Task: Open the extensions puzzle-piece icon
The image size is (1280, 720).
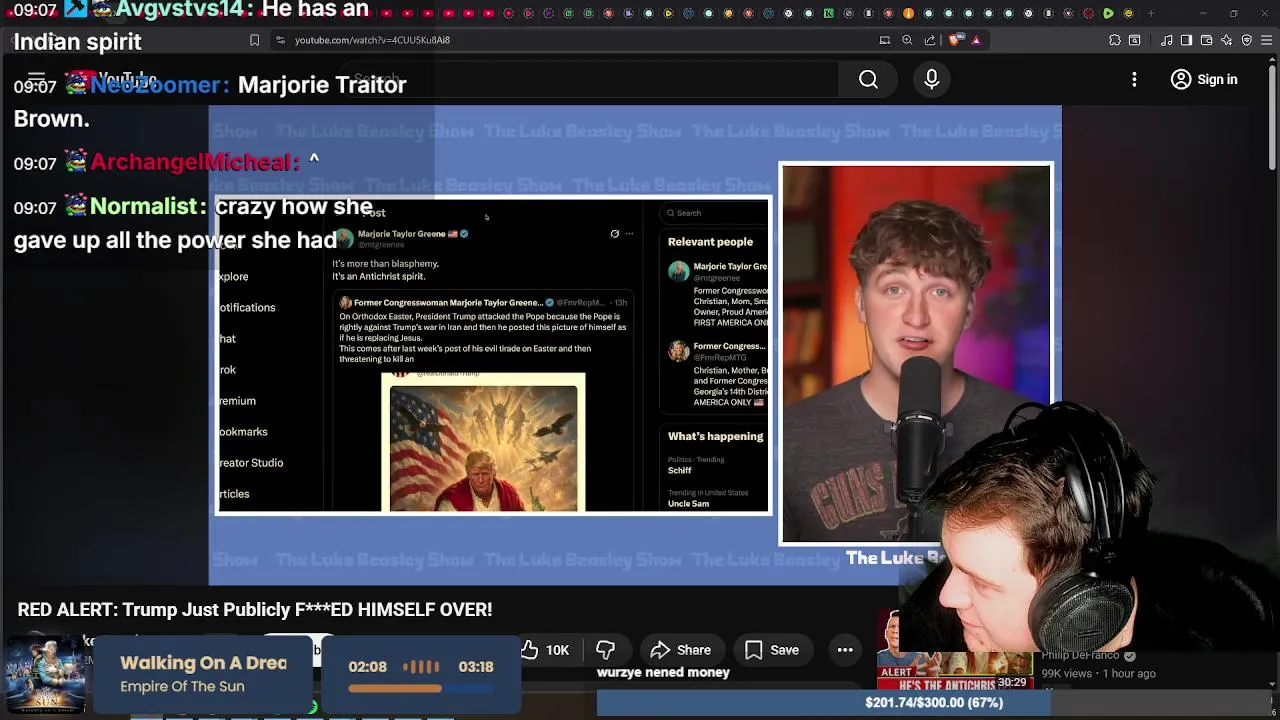Action: (1115, 40)
